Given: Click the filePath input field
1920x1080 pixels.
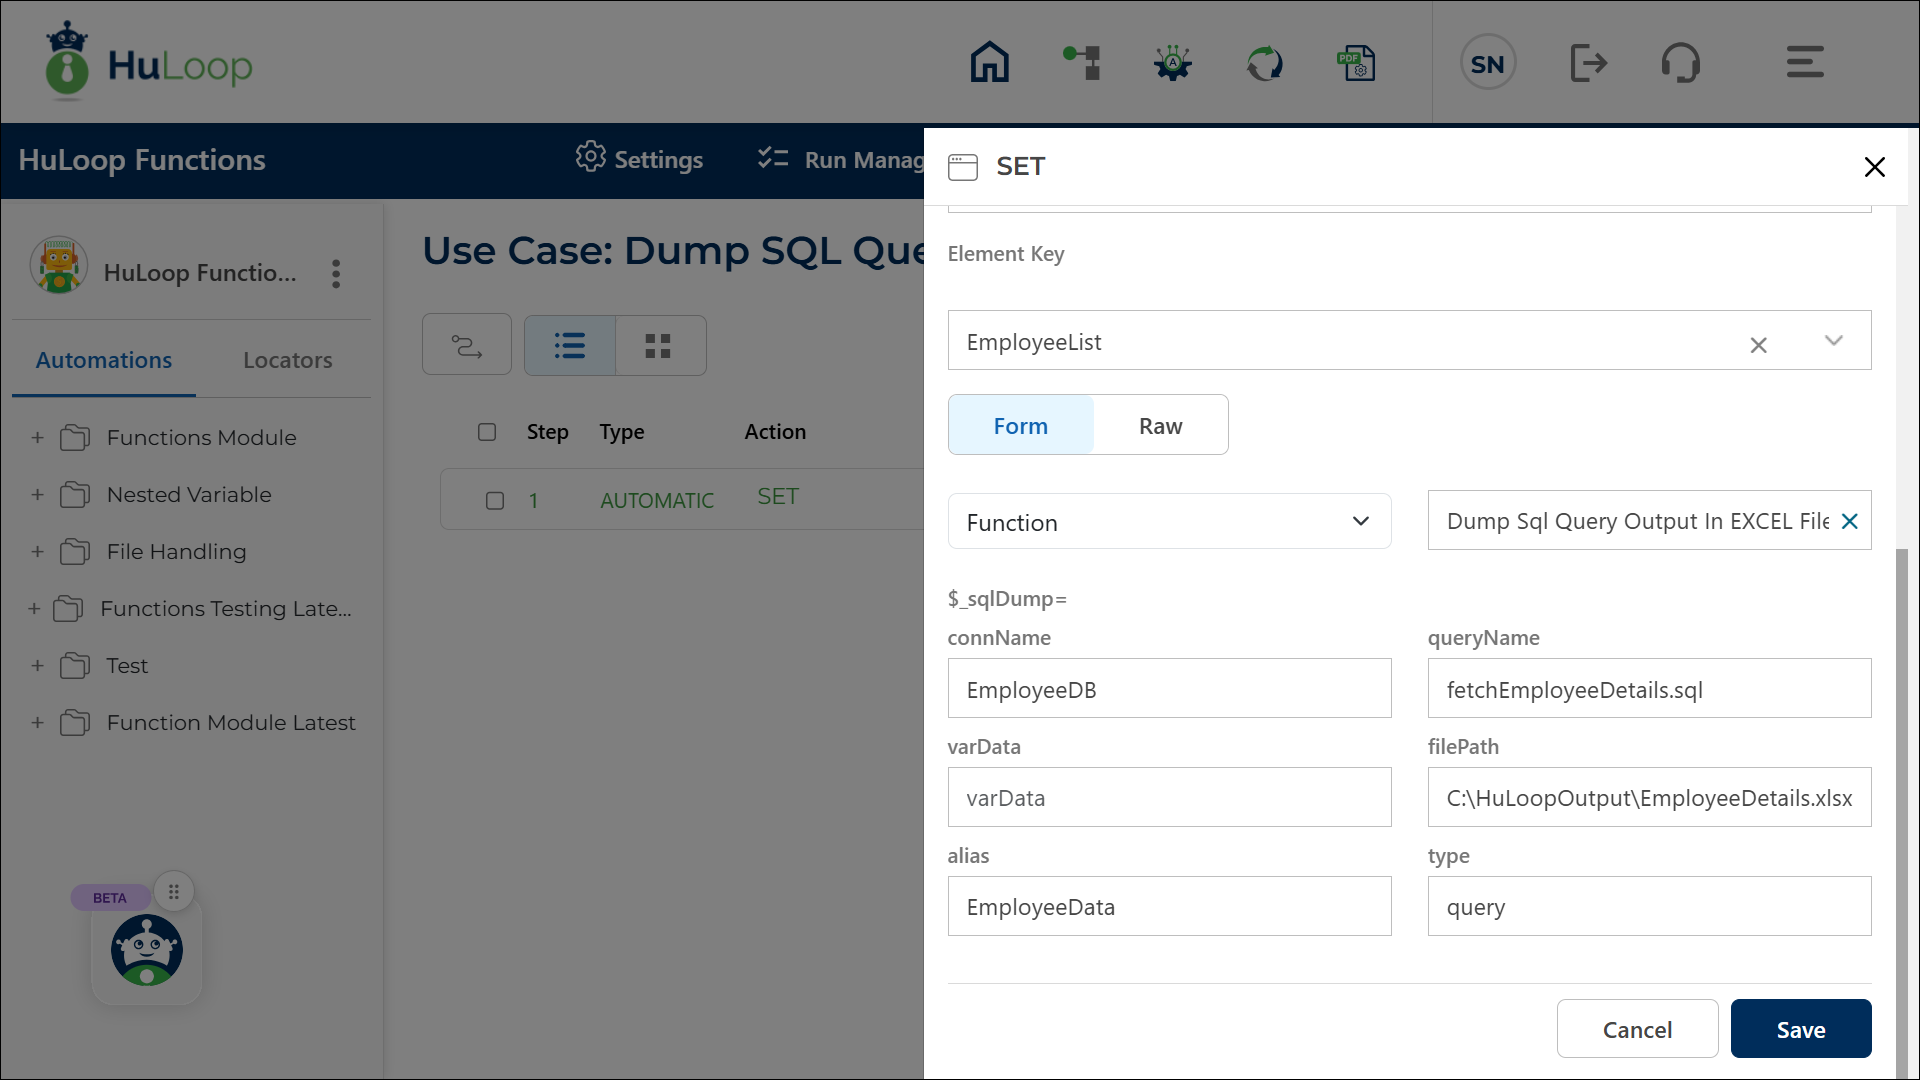Looking at the screenshot, I should (x=1648, y=797).
